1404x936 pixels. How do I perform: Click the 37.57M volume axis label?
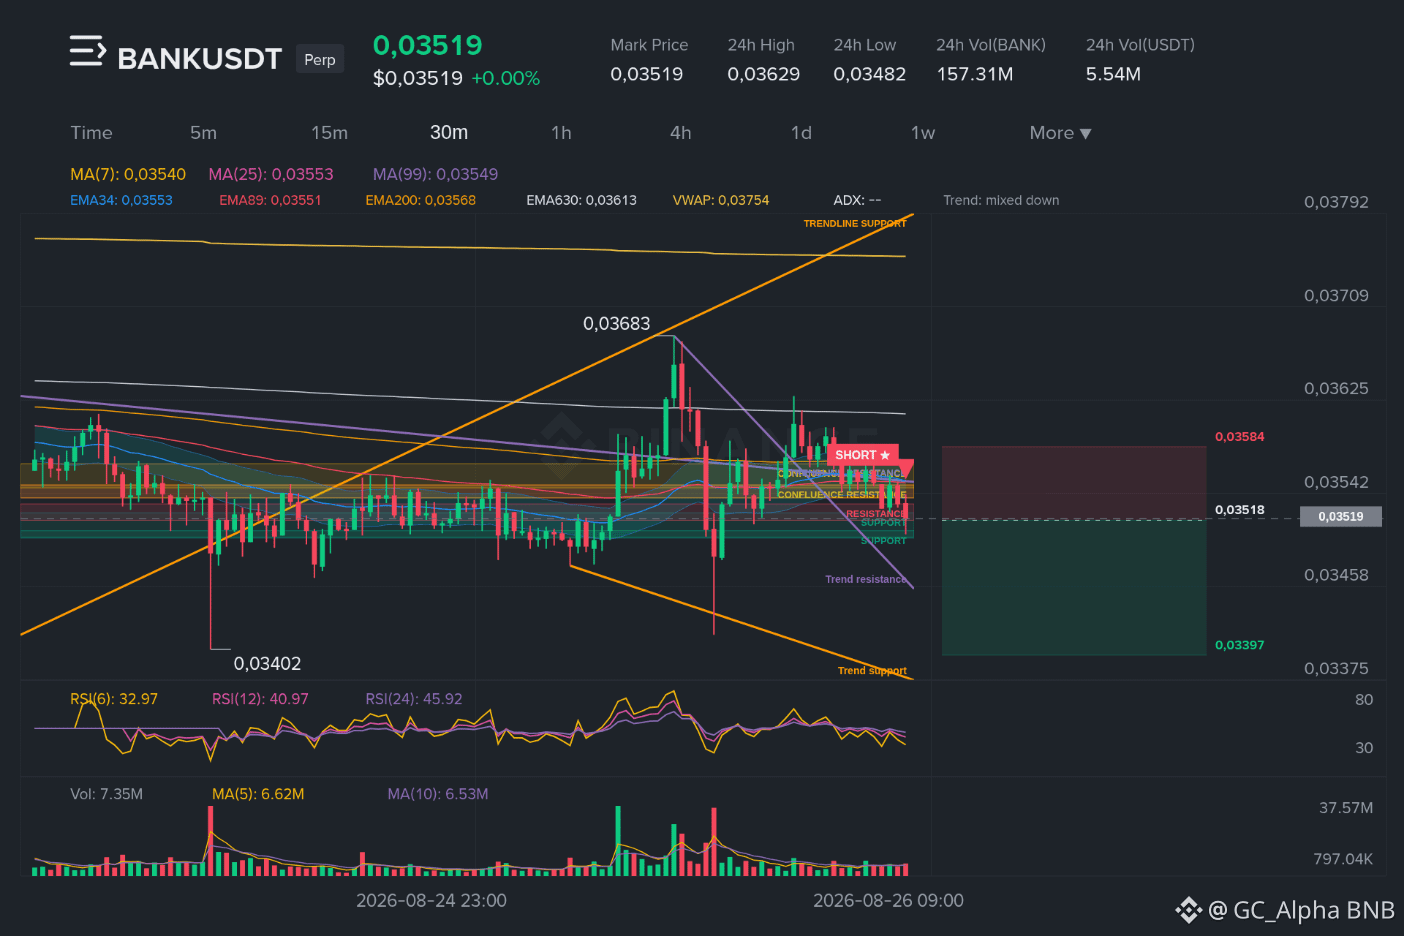coord(1346,808)
